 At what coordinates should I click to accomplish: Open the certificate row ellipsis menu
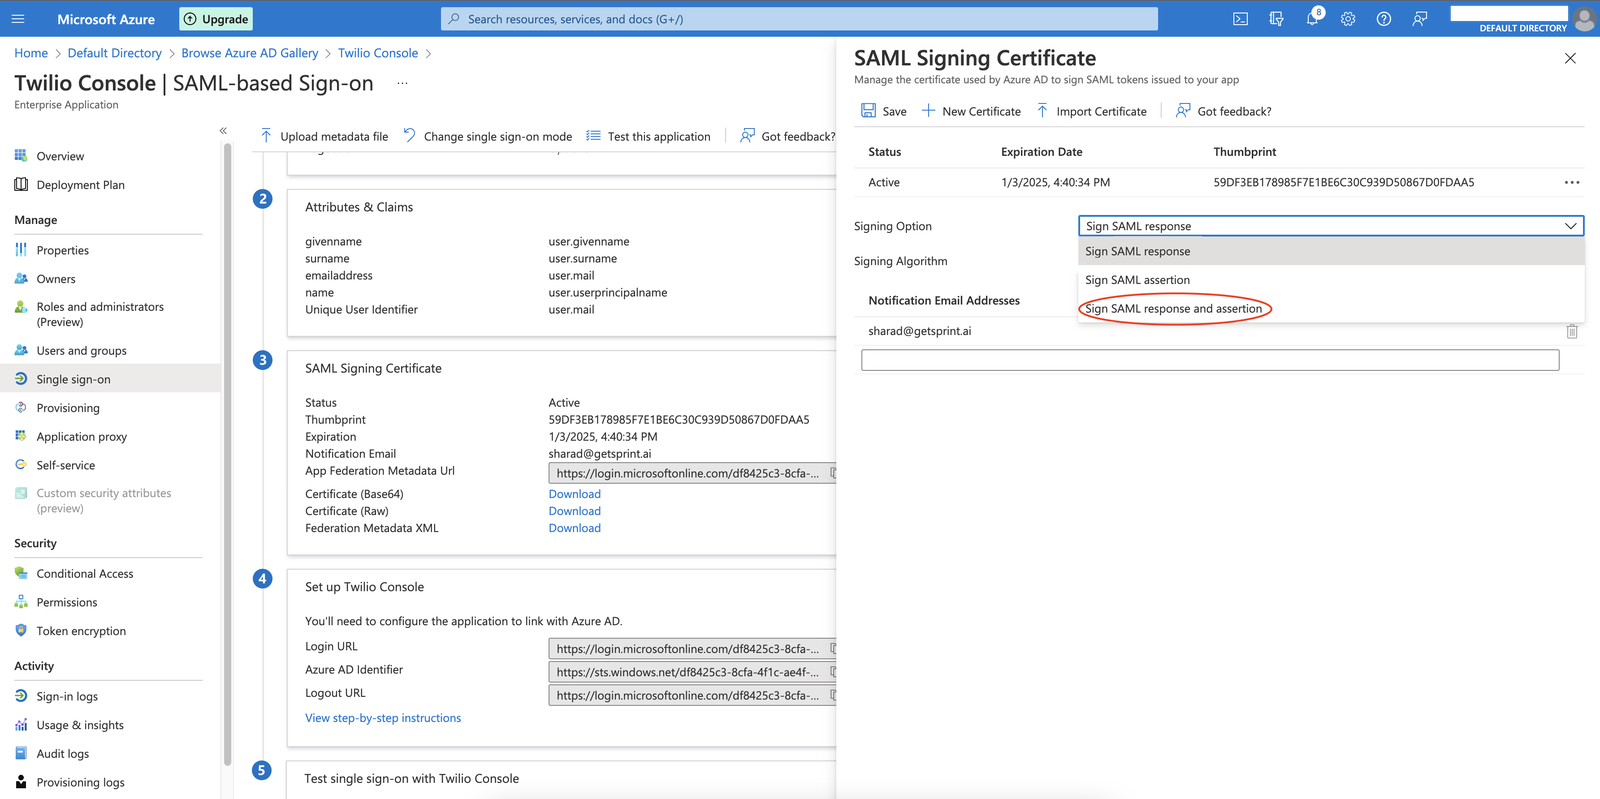click(1571, 183)
